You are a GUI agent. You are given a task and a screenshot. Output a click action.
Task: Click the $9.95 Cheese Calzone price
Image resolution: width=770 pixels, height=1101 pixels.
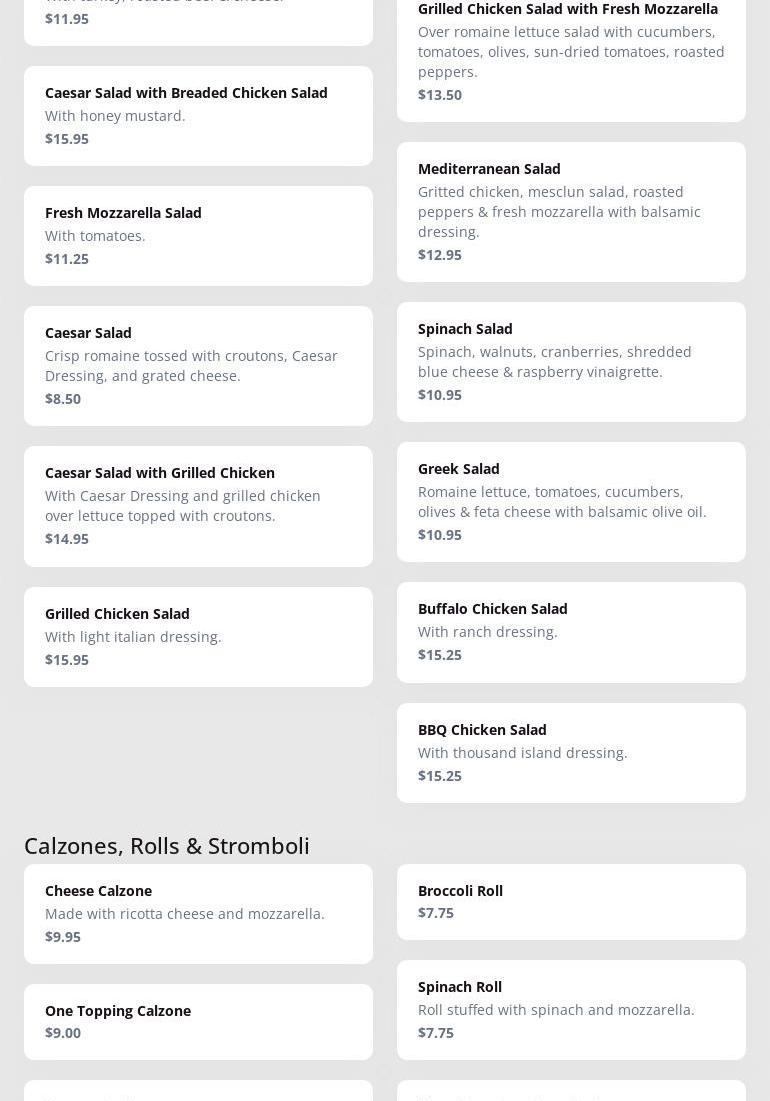point(63,937)
